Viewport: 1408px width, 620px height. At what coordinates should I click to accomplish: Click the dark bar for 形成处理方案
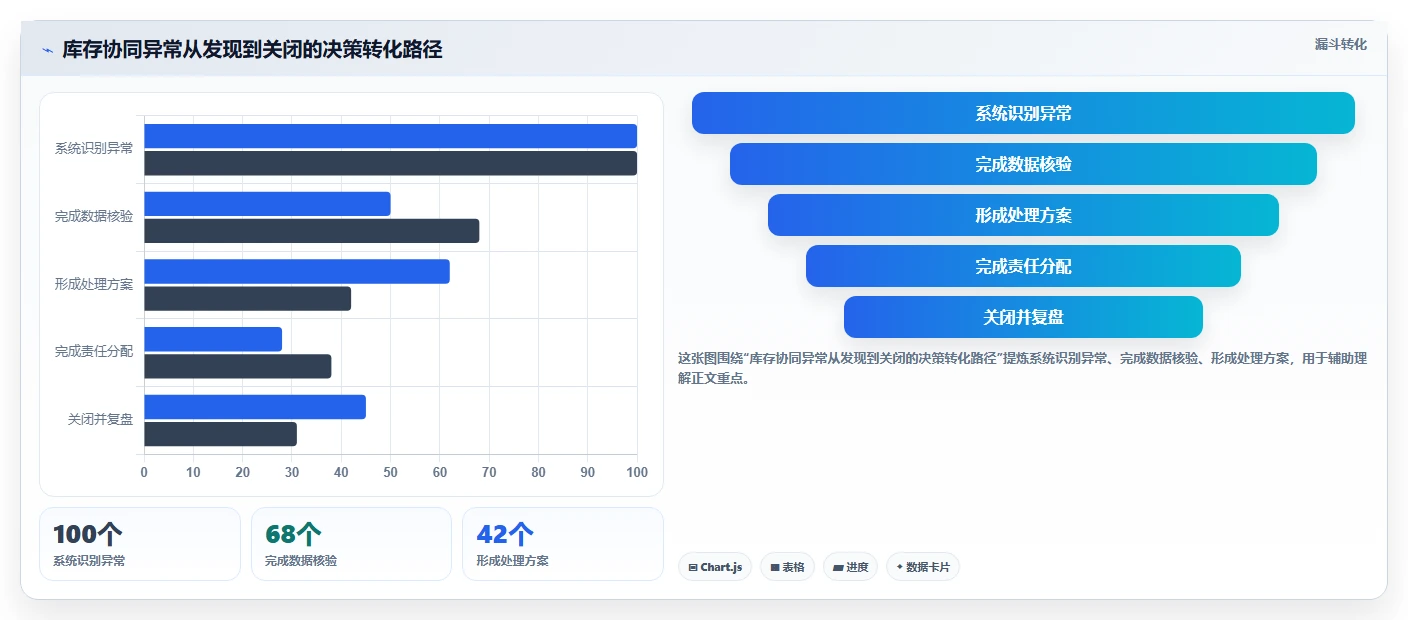click(x=247, y=298)
